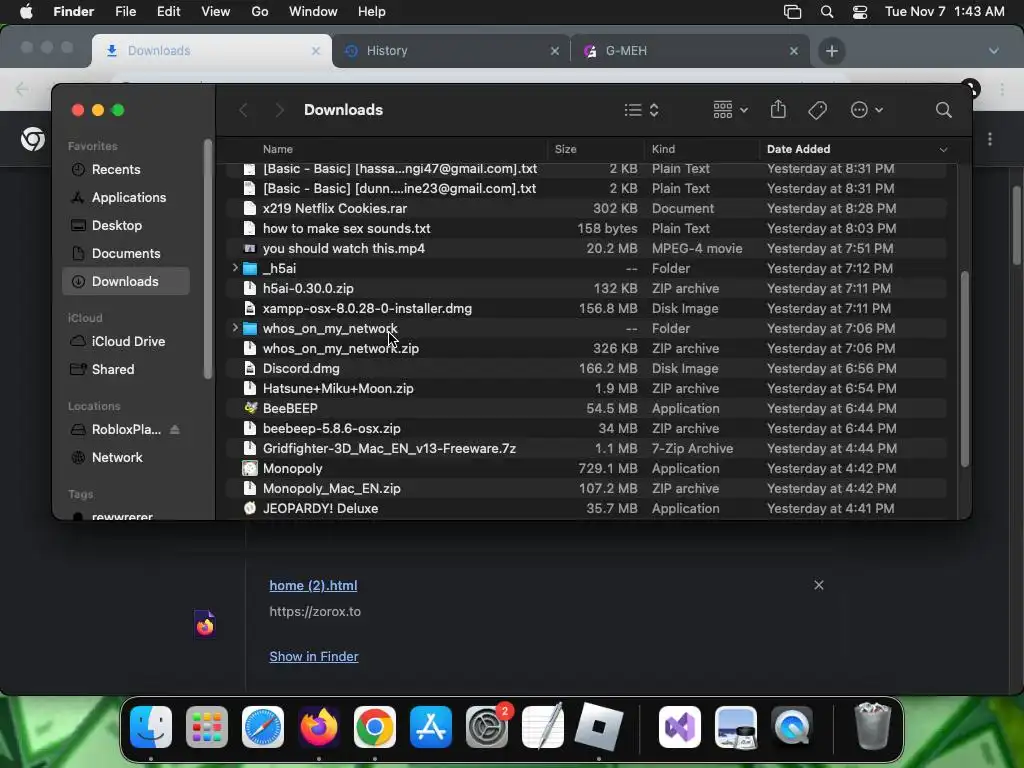1024x768 pixels.
Task: Select iCloud Drive in sidebar
Action: coord(127,342)
